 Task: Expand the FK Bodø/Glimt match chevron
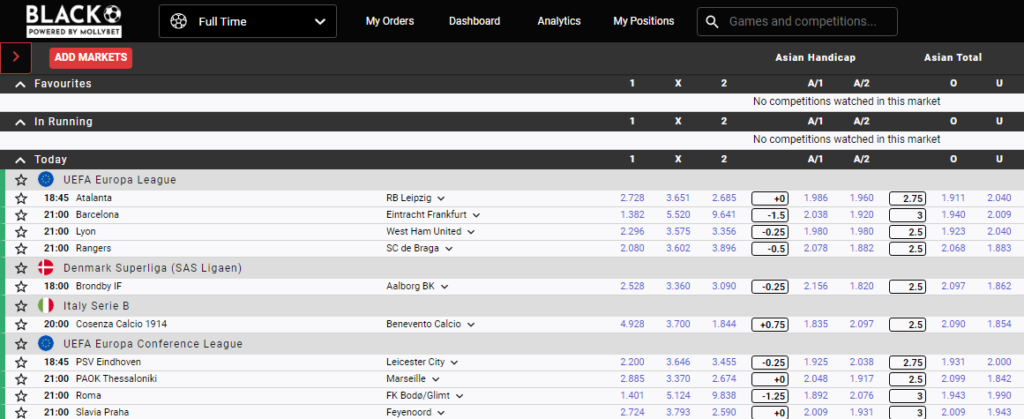click(460, 396)
